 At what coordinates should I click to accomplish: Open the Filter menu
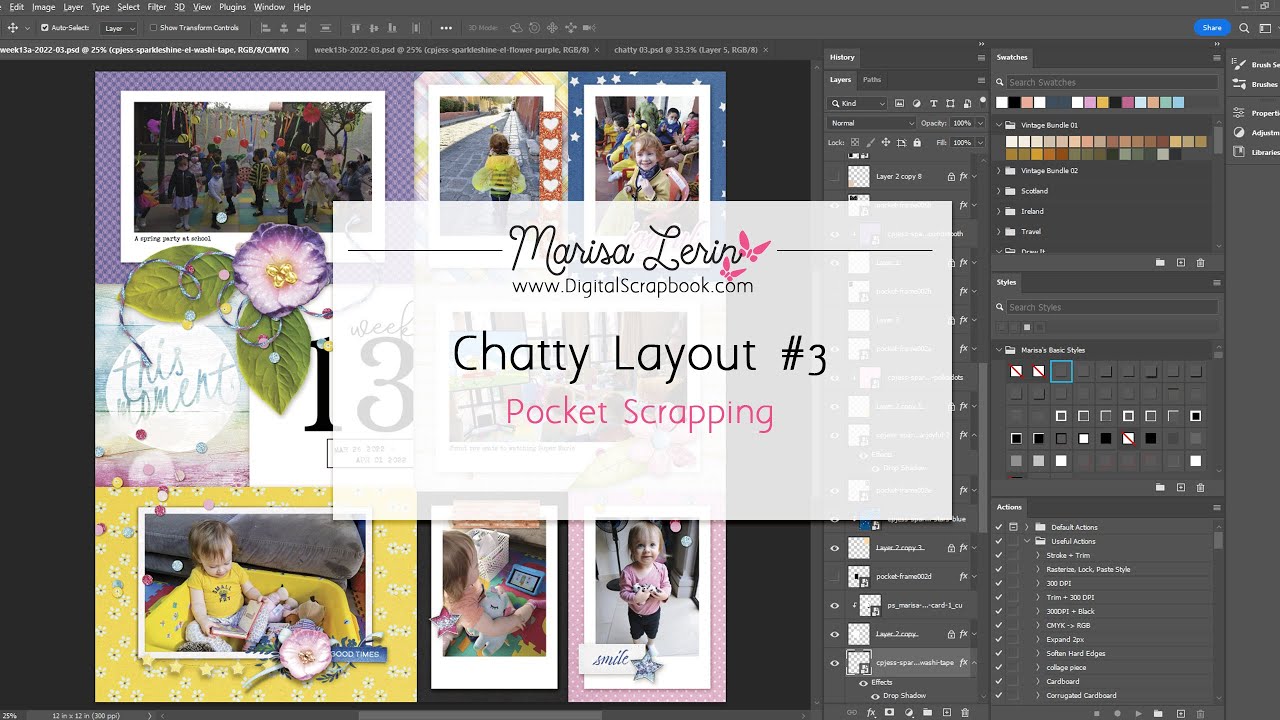(157, 7)
